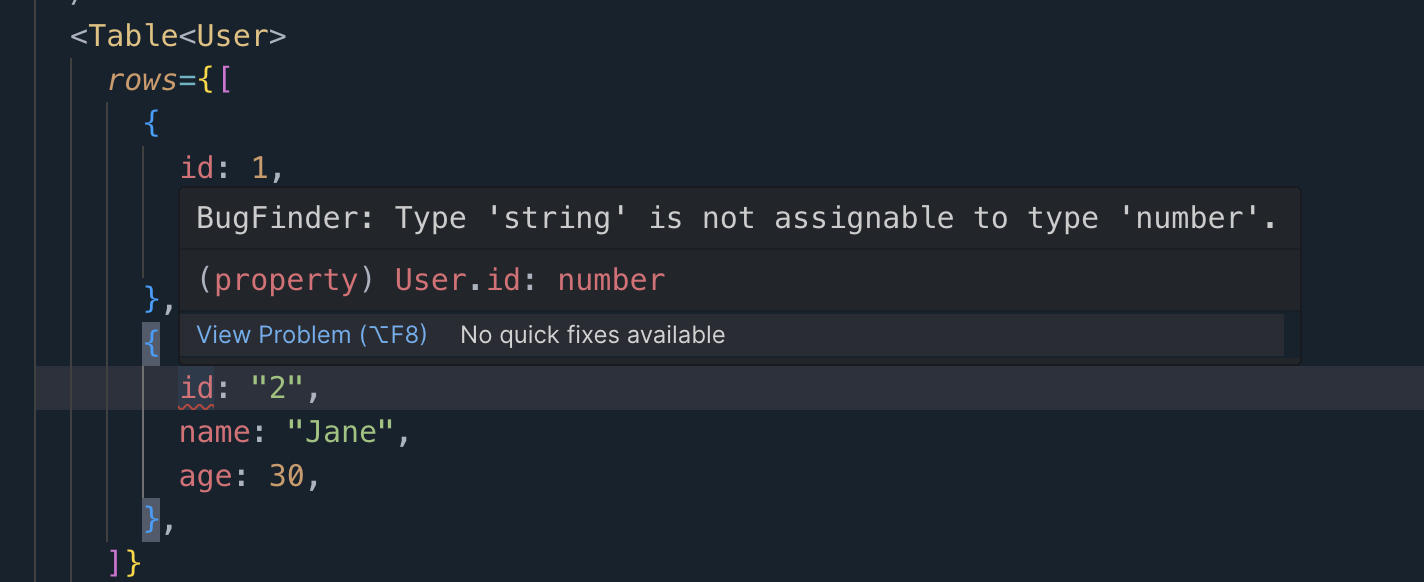Click the "Jane" string value

[x=340, y=432]
